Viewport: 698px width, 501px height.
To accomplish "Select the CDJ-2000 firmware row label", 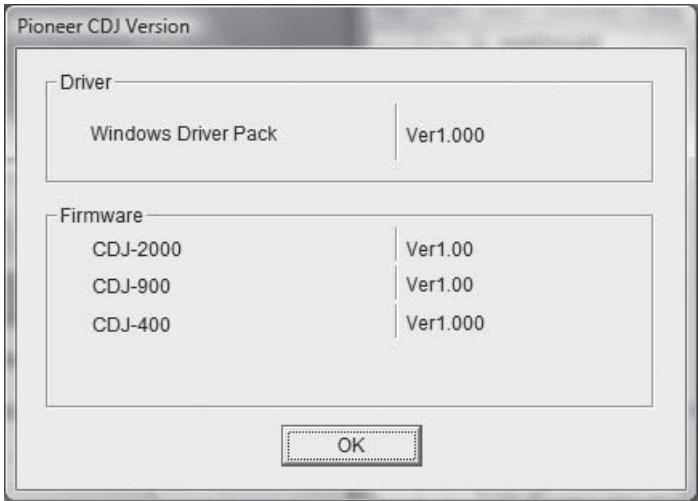I will point(137,249).
